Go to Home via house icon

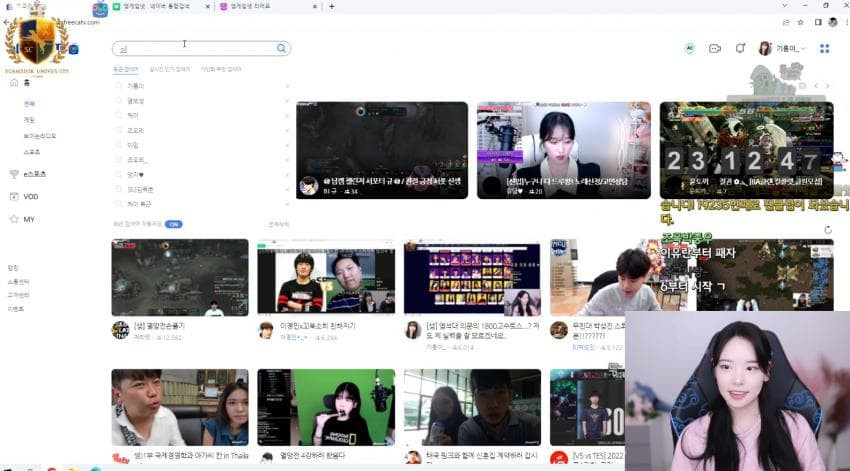[x=14, y=82]
